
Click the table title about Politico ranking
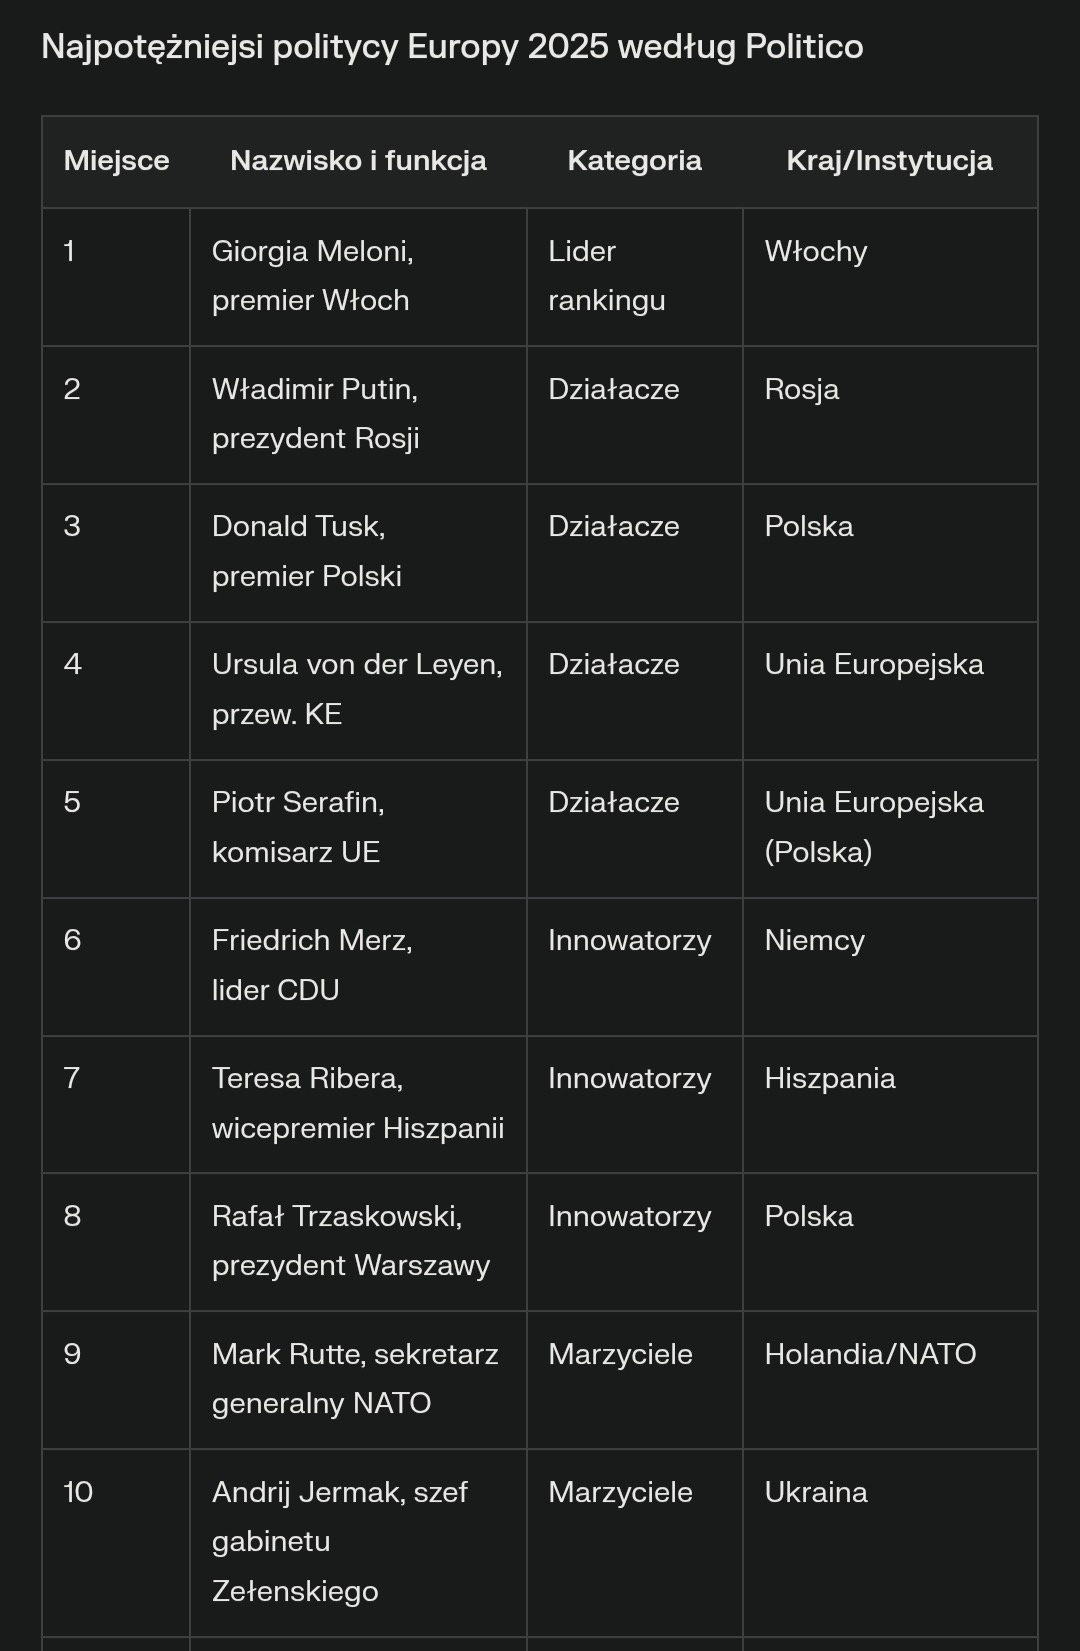click(452, 47)
